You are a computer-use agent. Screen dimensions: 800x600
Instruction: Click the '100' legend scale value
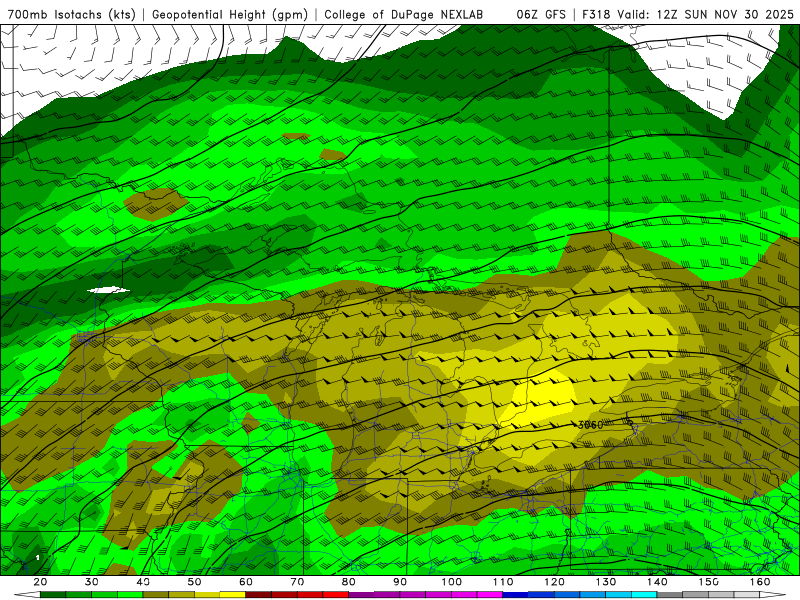pyautogui.click(x=452, y=582)
